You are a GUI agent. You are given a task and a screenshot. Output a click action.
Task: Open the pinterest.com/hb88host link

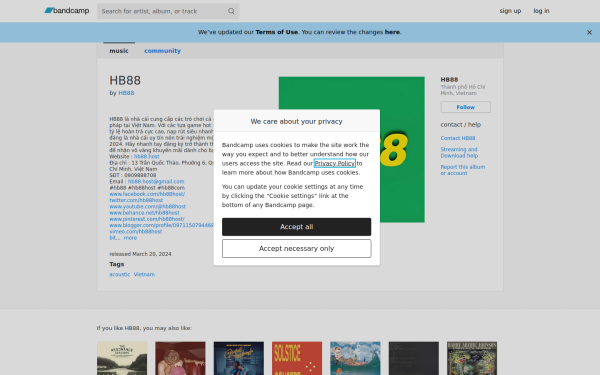(147, 219)
